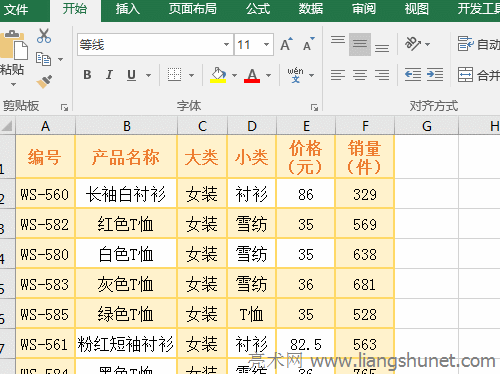Click the Decrease Indent icon

click(412, 74)
